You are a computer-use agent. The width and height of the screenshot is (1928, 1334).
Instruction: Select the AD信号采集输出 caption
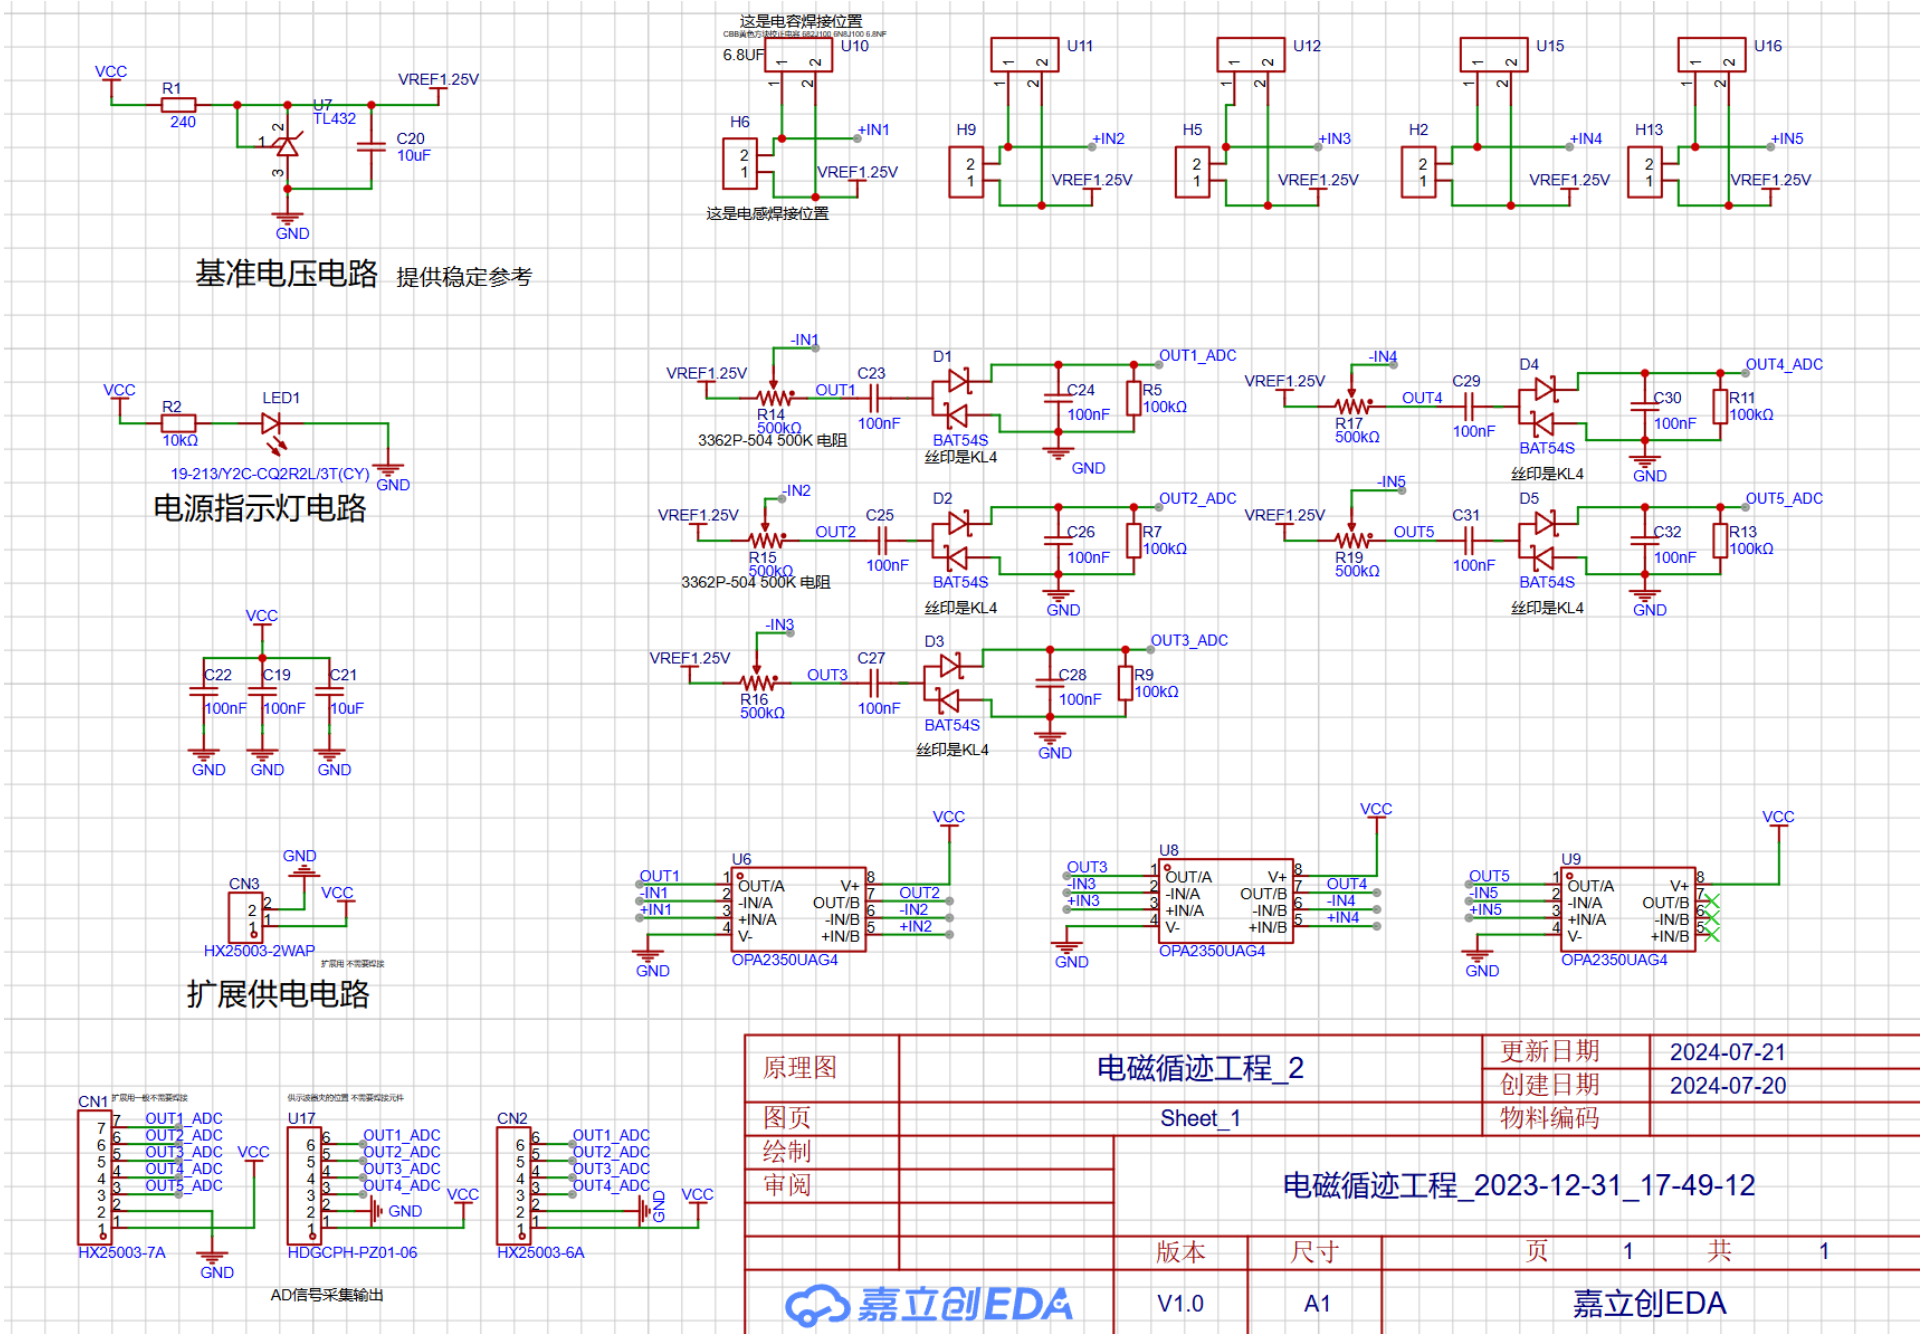tap(327, 1296)
